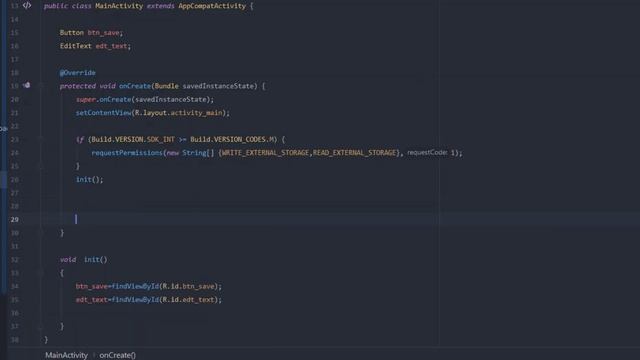Click the requestPermissions call
Viewport: 640px width, 360px height.
pos(127,153)
